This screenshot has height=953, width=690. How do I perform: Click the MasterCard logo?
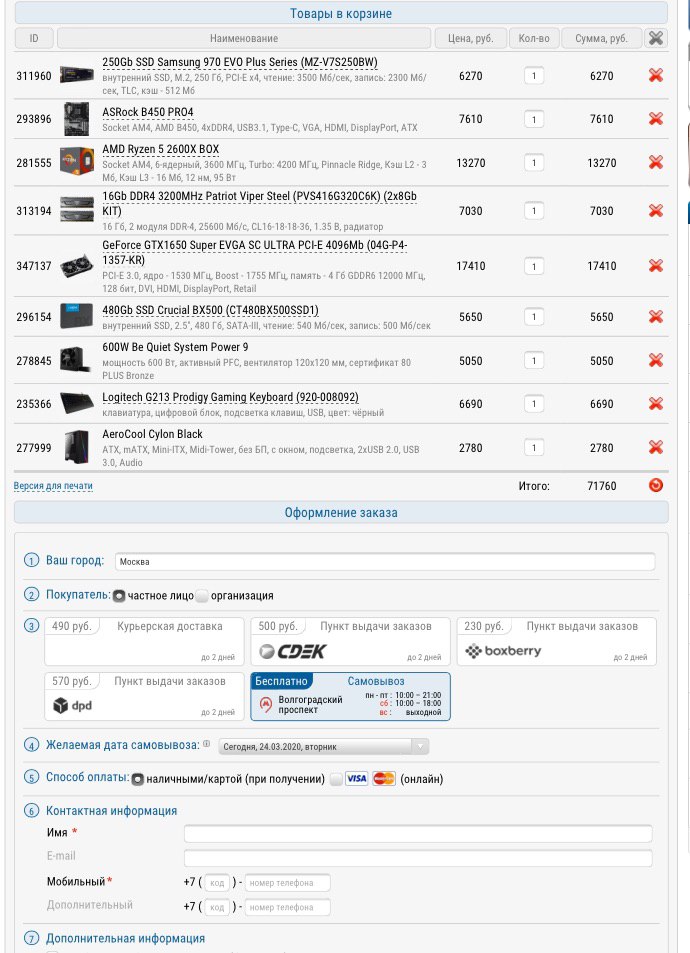[x=384, y=779]
